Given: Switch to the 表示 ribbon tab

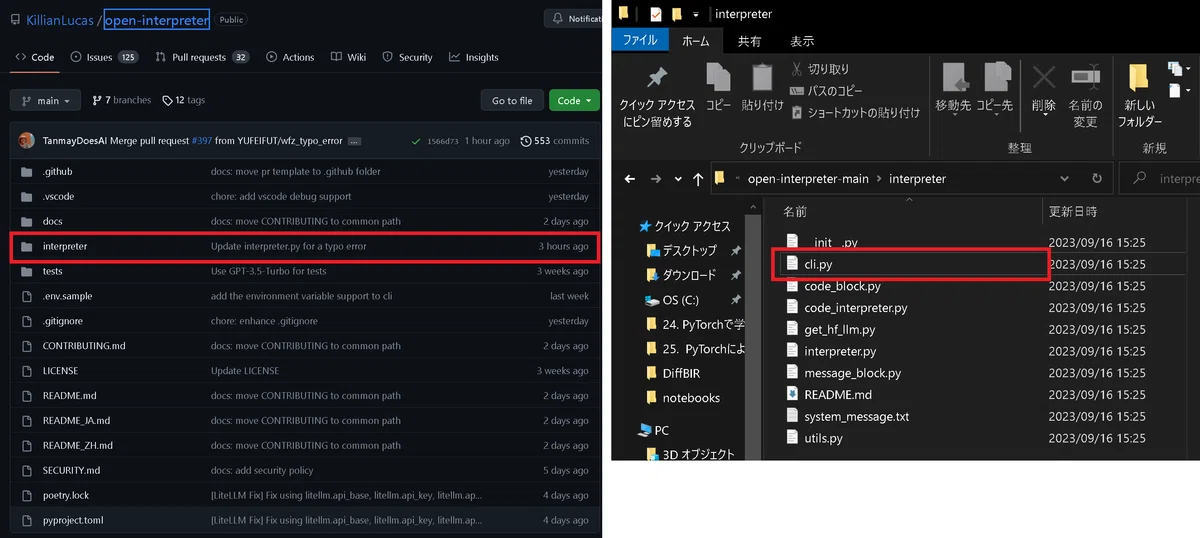Looking at the screenshot, I should point(802,41).
